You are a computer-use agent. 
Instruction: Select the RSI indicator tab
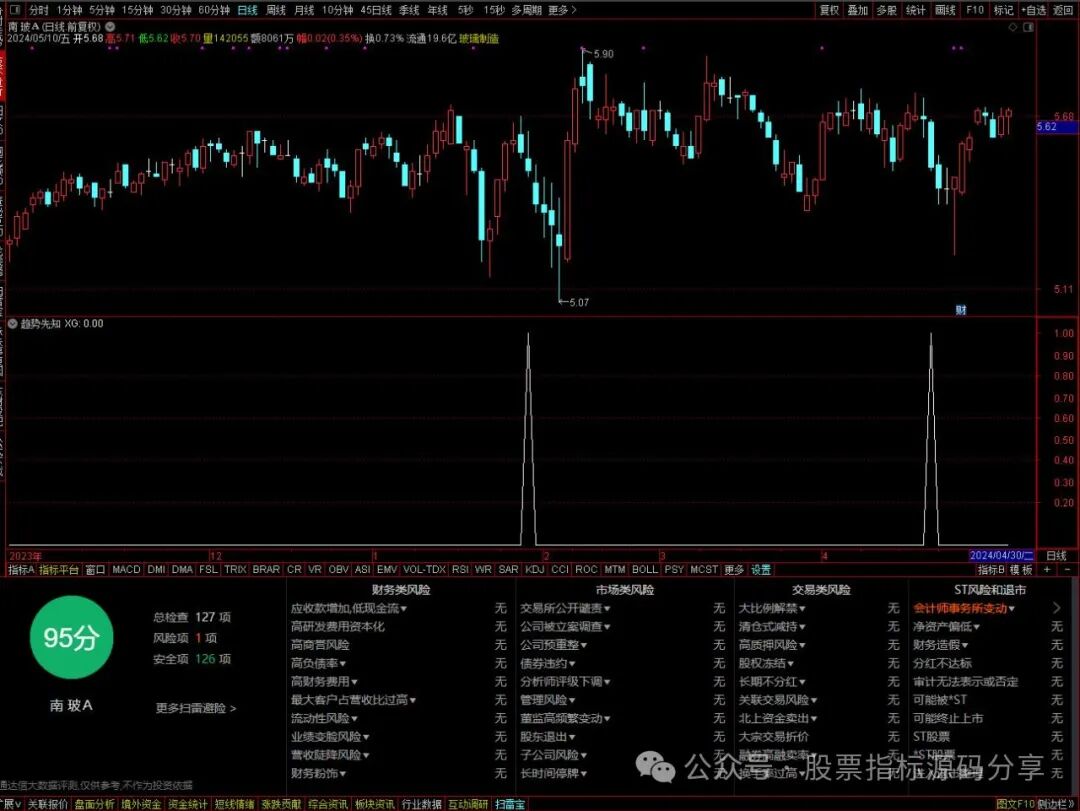(460, 570)
